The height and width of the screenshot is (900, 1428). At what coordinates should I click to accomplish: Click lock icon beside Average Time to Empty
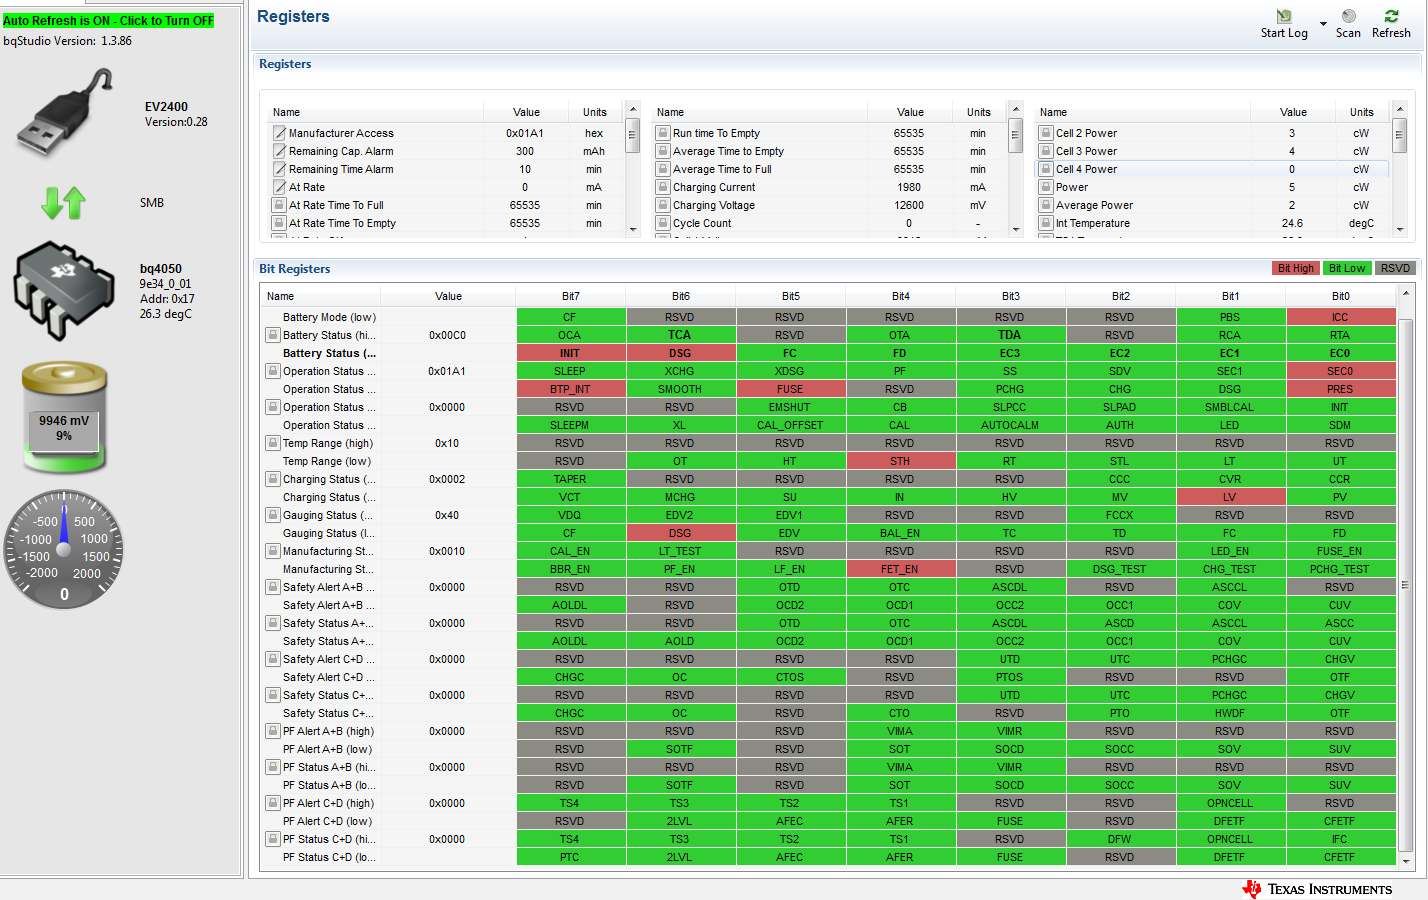(663, 151)
